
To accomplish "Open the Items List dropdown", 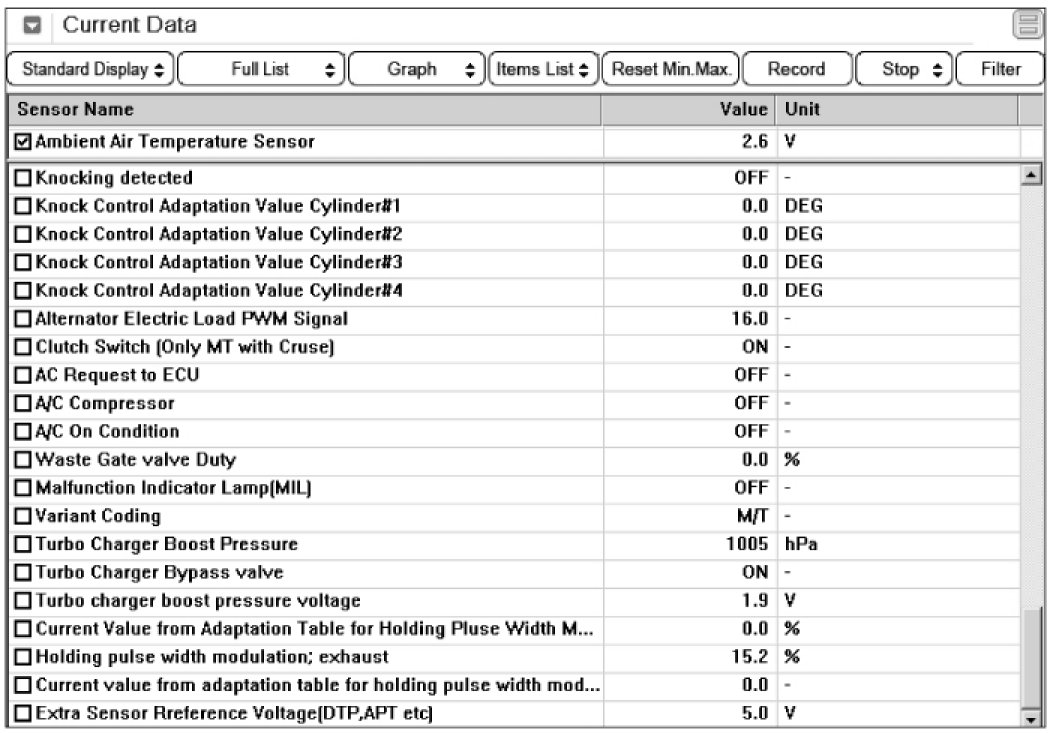I will (543, 70).
